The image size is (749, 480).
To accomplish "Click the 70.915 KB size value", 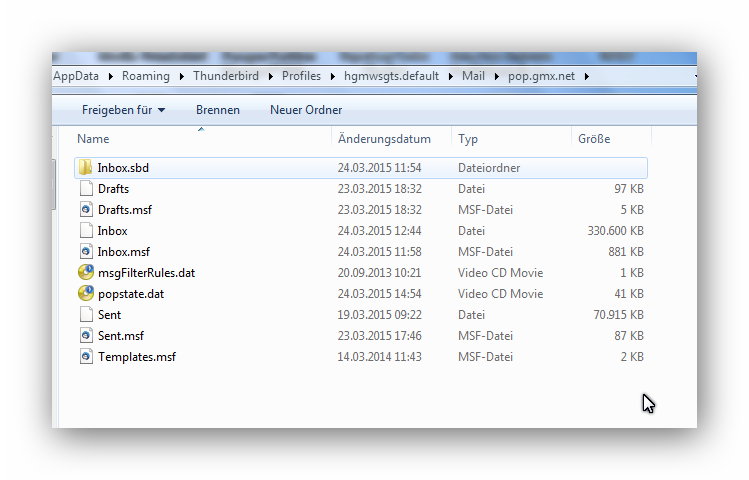I will click(619, 315).
